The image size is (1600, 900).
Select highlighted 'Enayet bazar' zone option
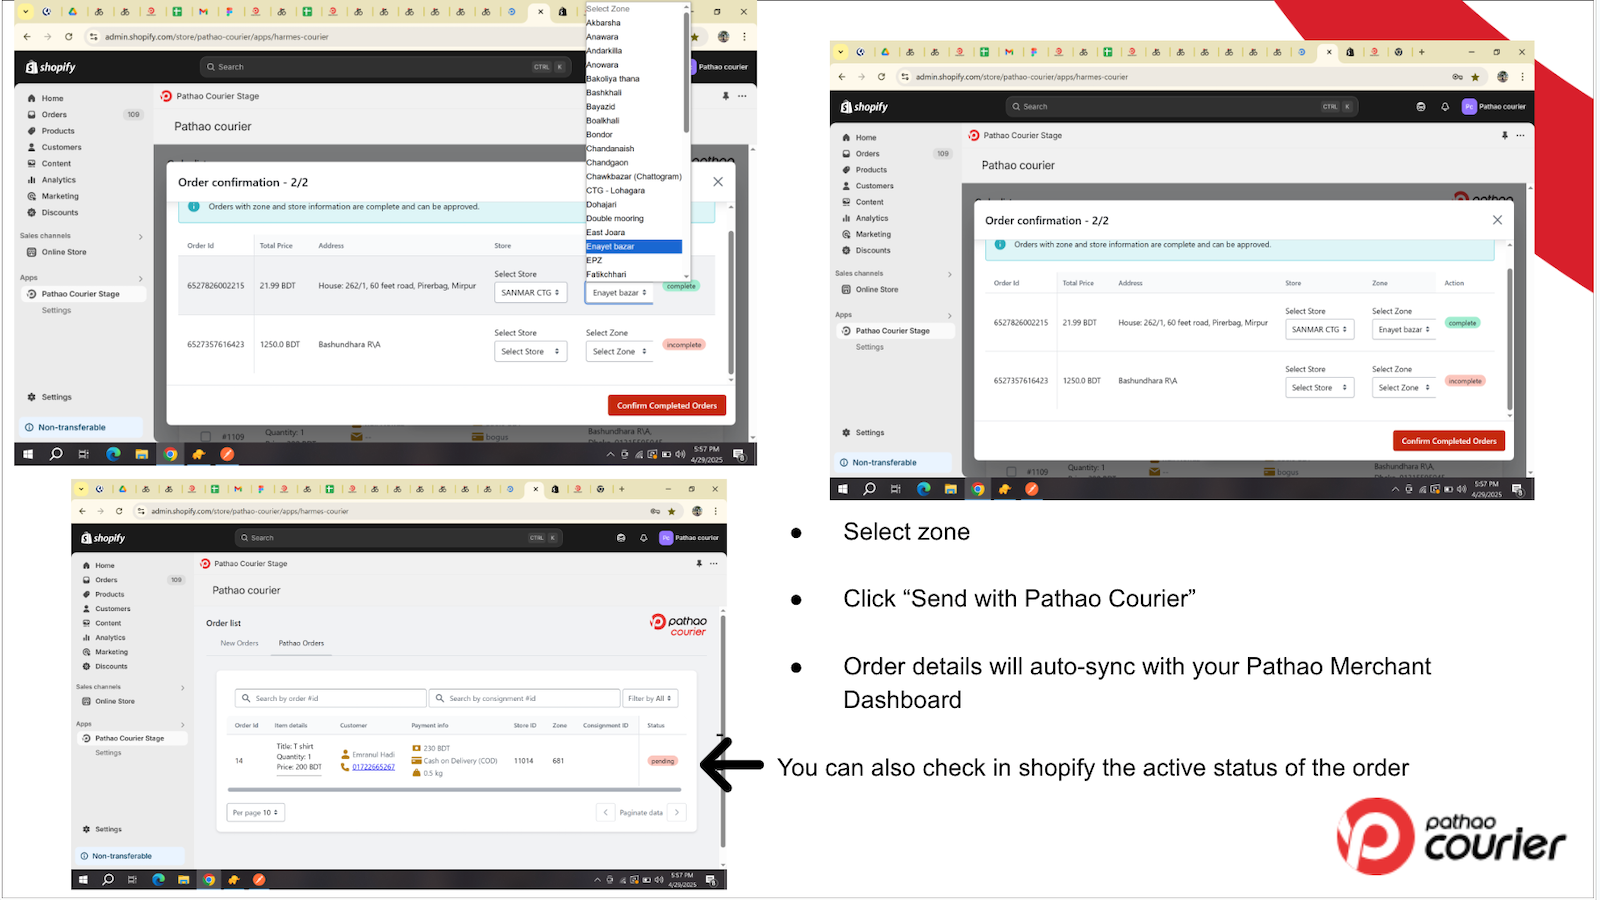[634, 247]
